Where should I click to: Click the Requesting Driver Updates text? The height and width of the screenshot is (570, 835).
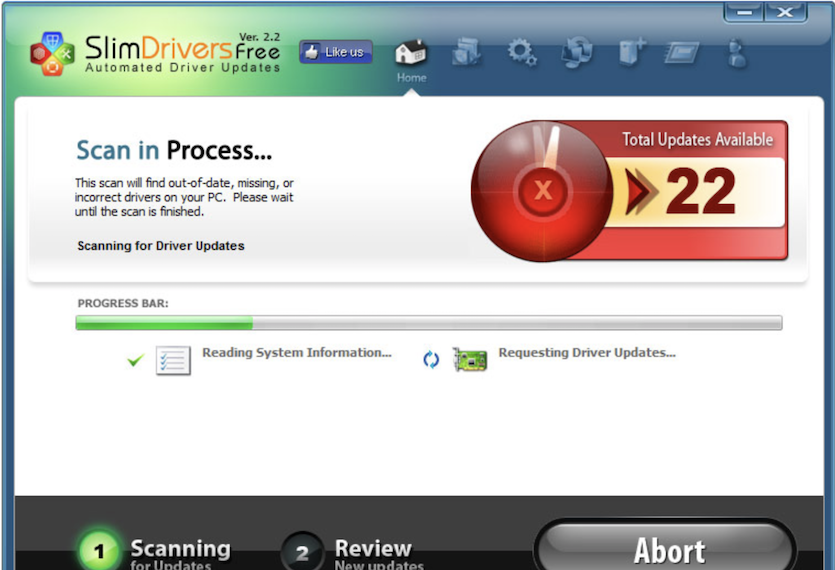(587, 353)
